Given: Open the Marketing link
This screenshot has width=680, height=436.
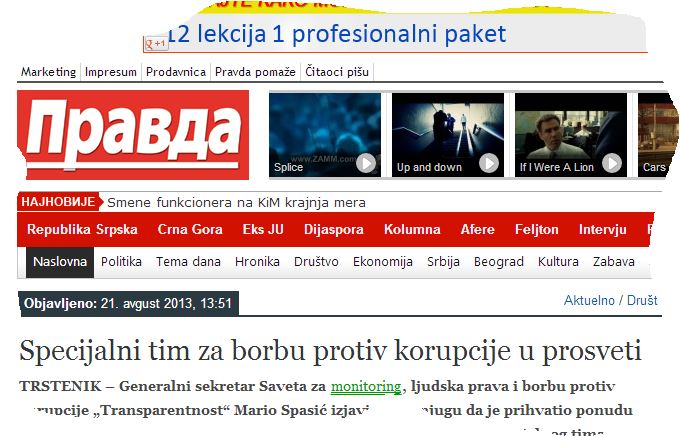Looking at the screenshot, I should pyautogui.click(x=49, y=72).
